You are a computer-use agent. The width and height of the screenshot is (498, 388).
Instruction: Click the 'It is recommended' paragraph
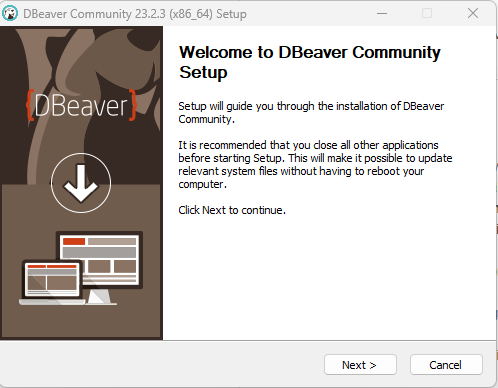click(x=315, y=164)
